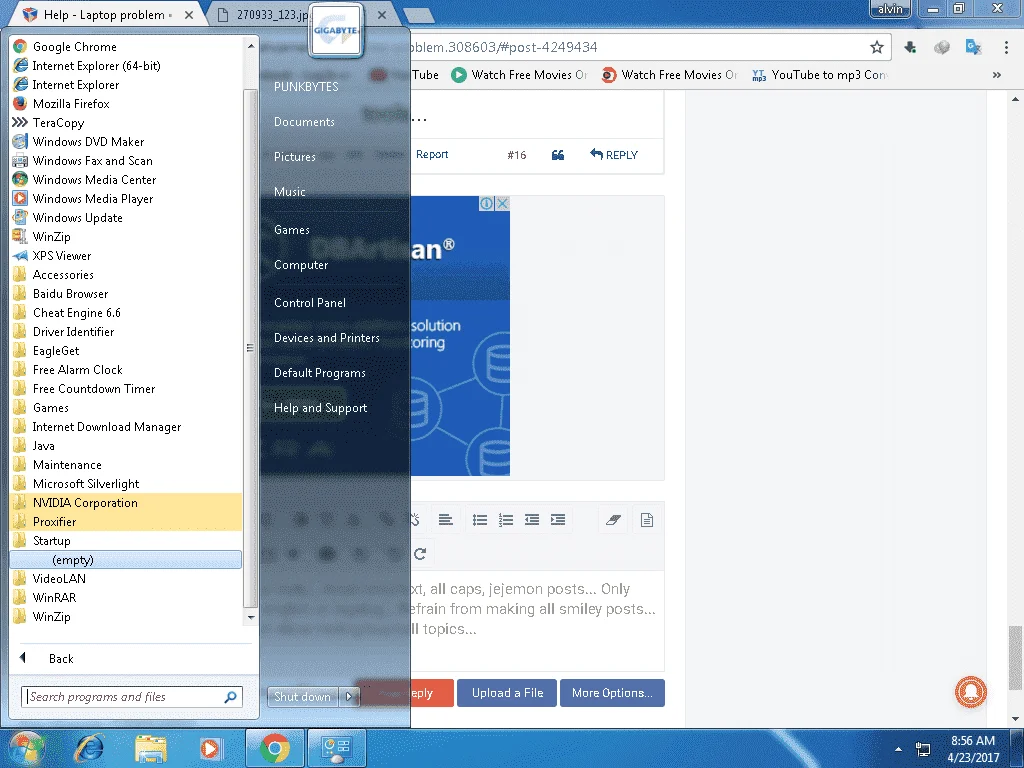This screenshot has height=768, width=1024.
Task: Open Windows Explorer from taskbar
Action: point(151,749)
